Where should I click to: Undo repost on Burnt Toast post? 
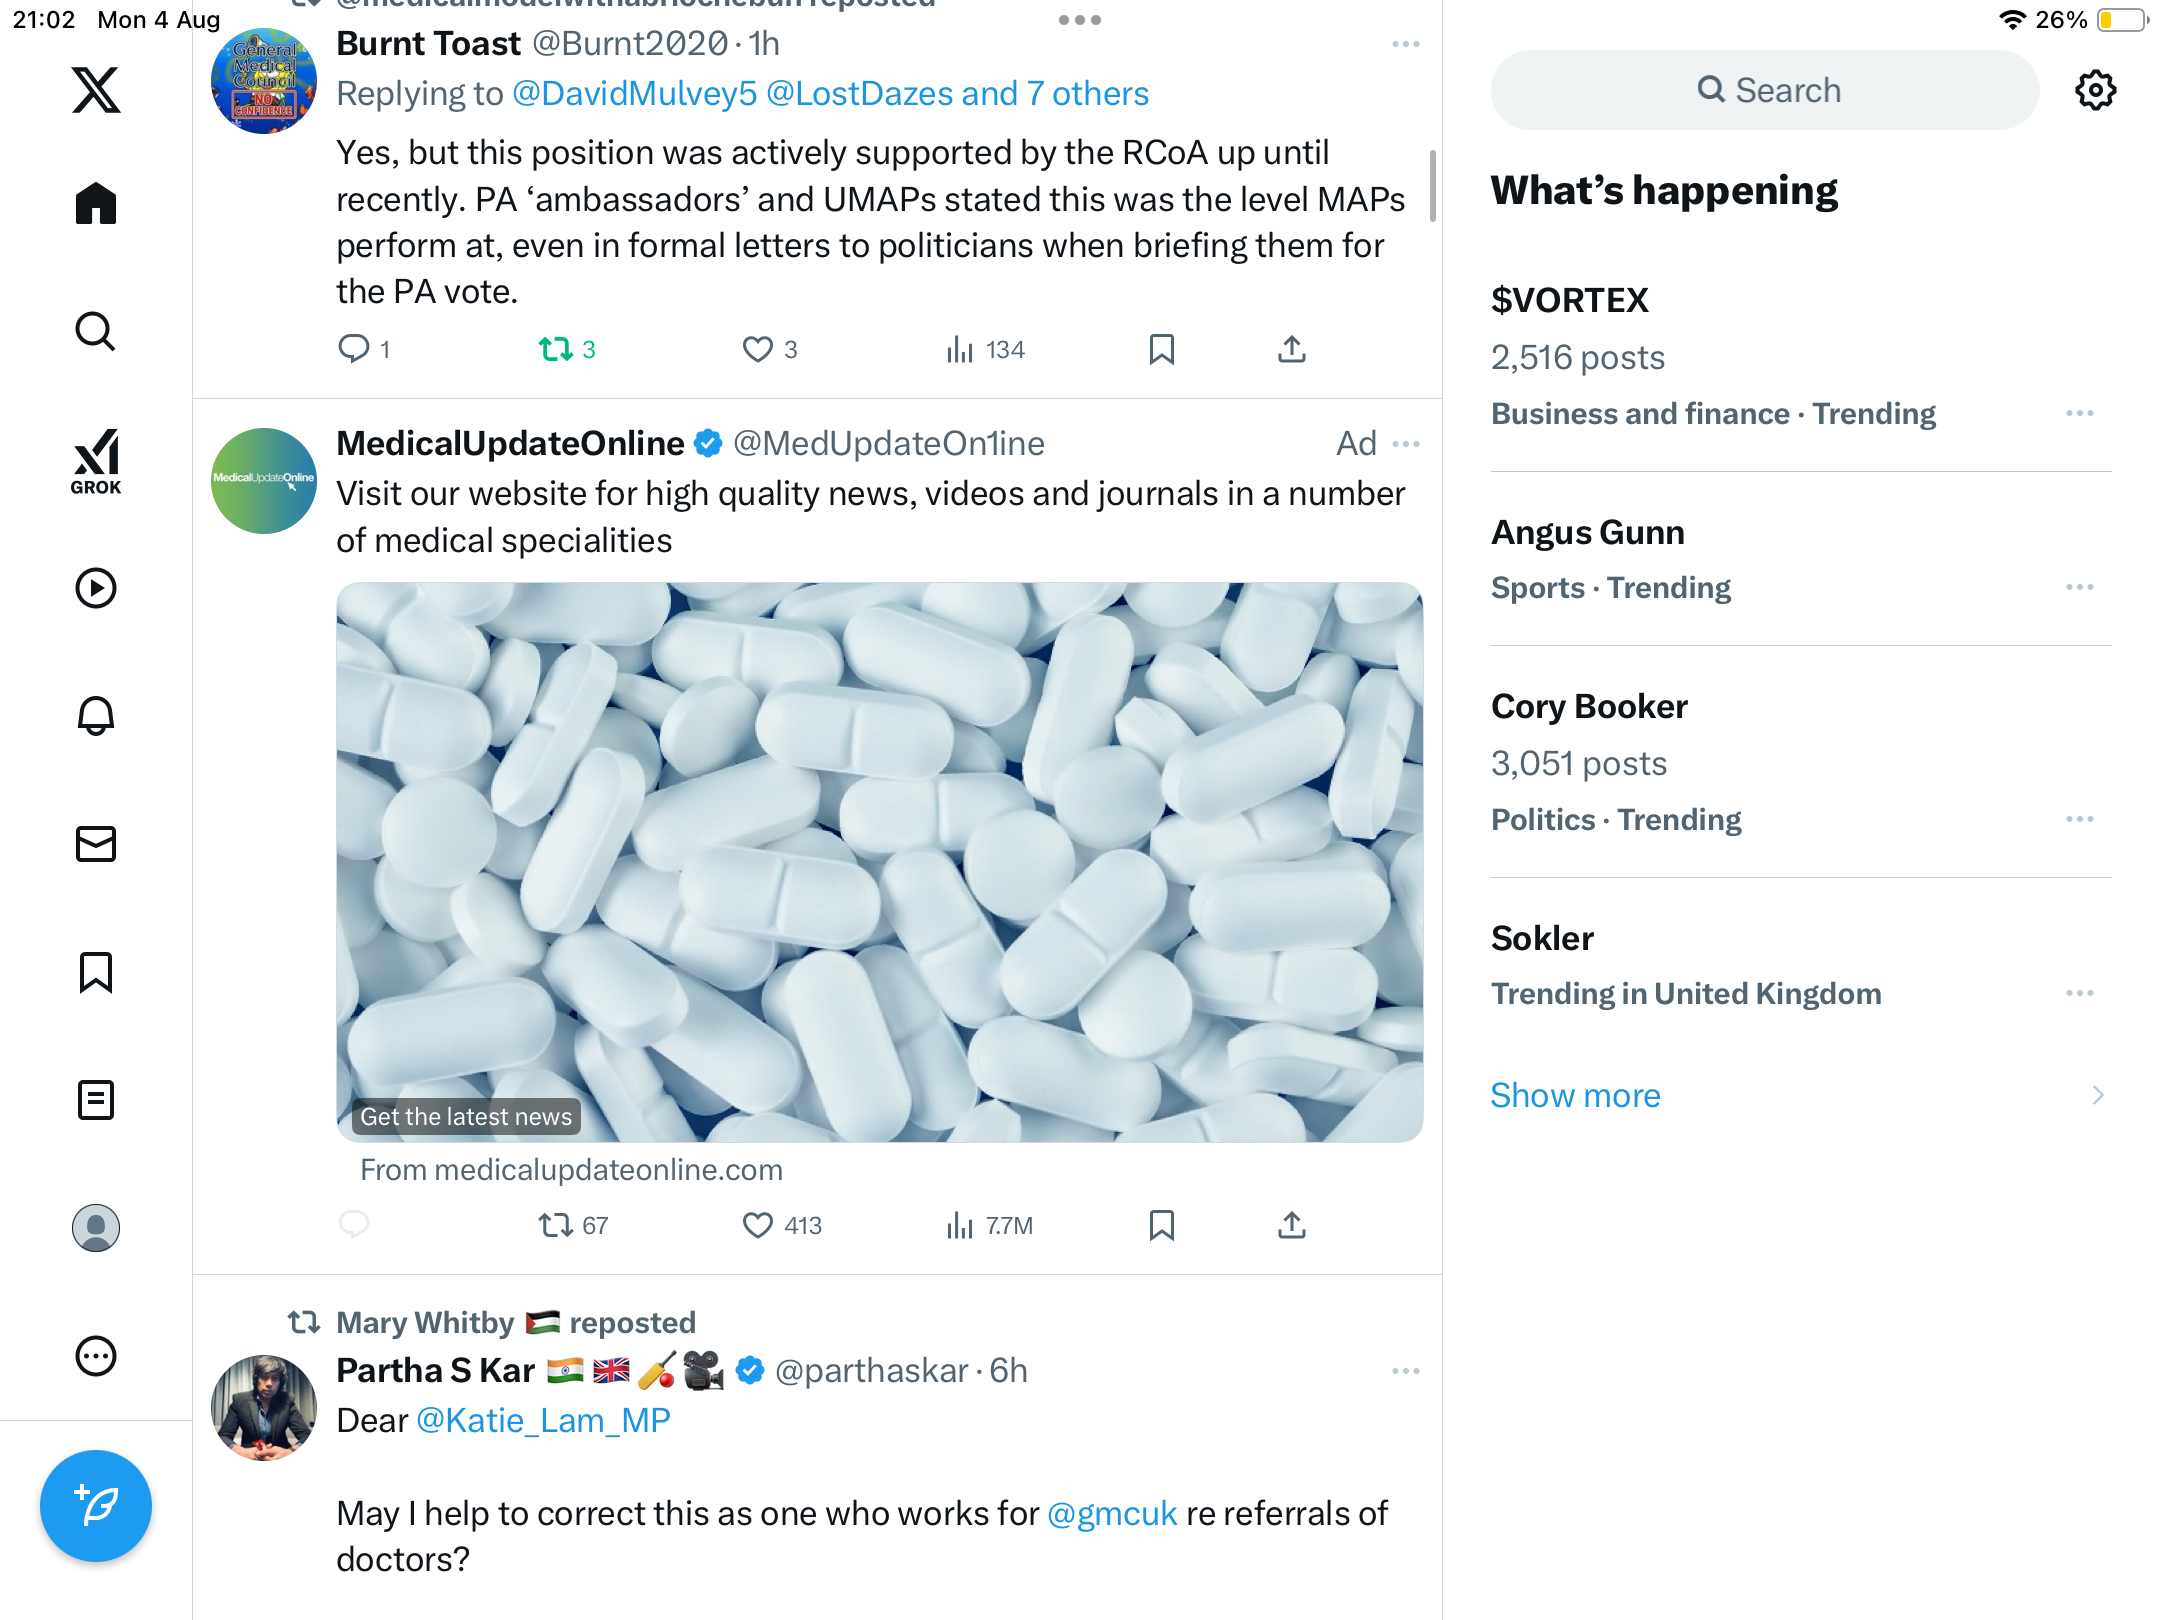(x=556, y=349)
